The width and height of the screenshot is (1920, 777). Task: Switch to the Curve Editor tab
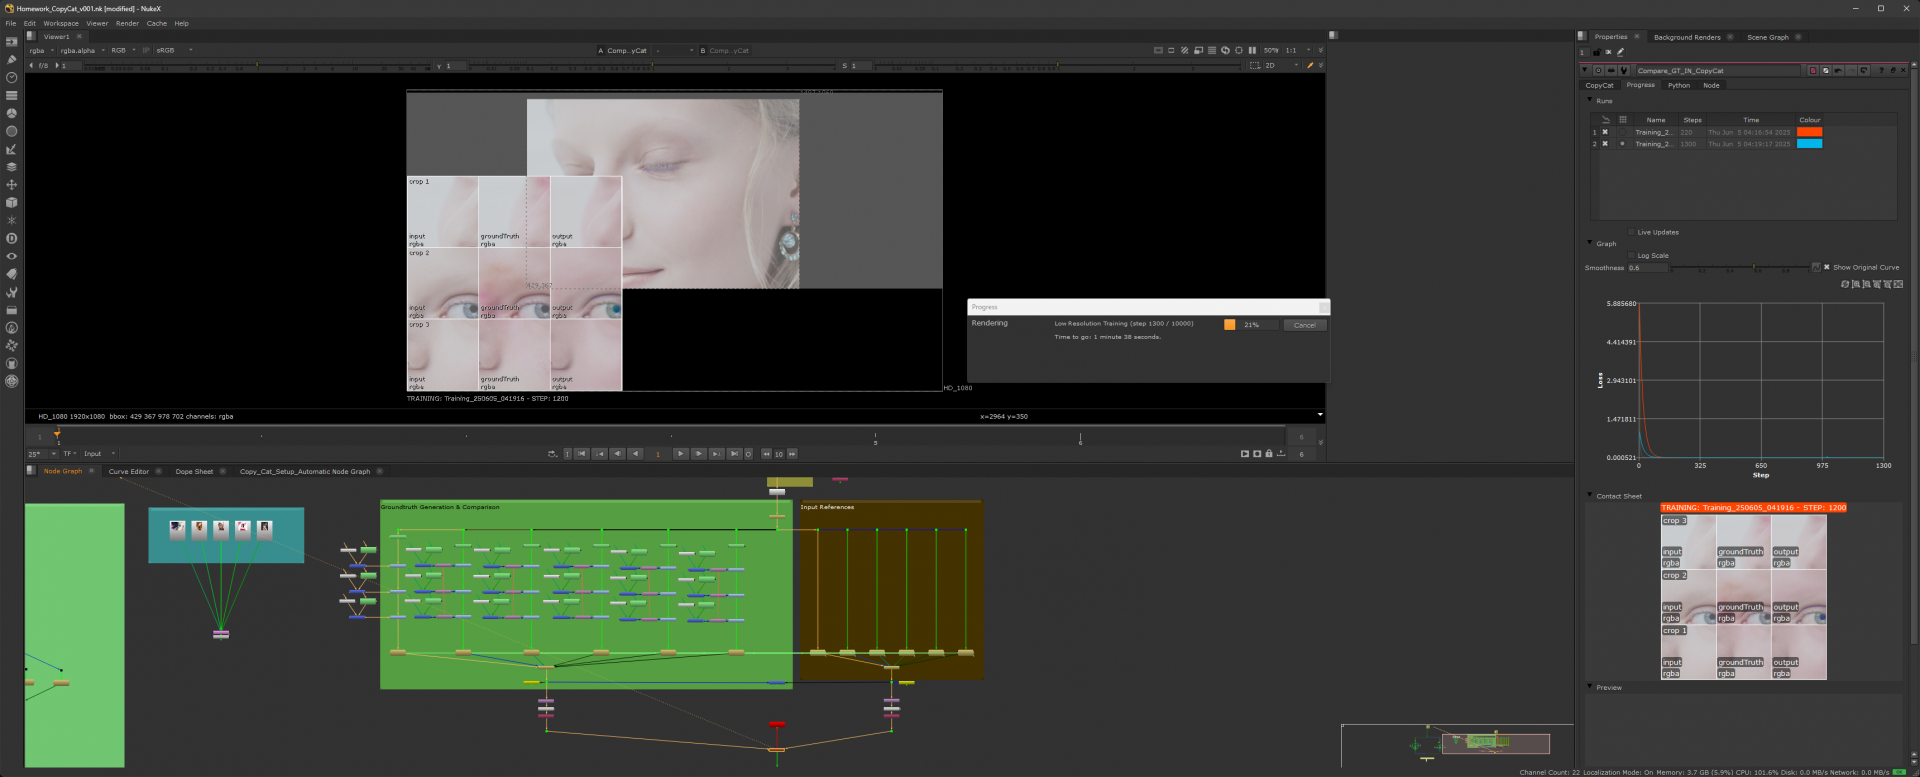pyautogui.click(x=128, y=471)
